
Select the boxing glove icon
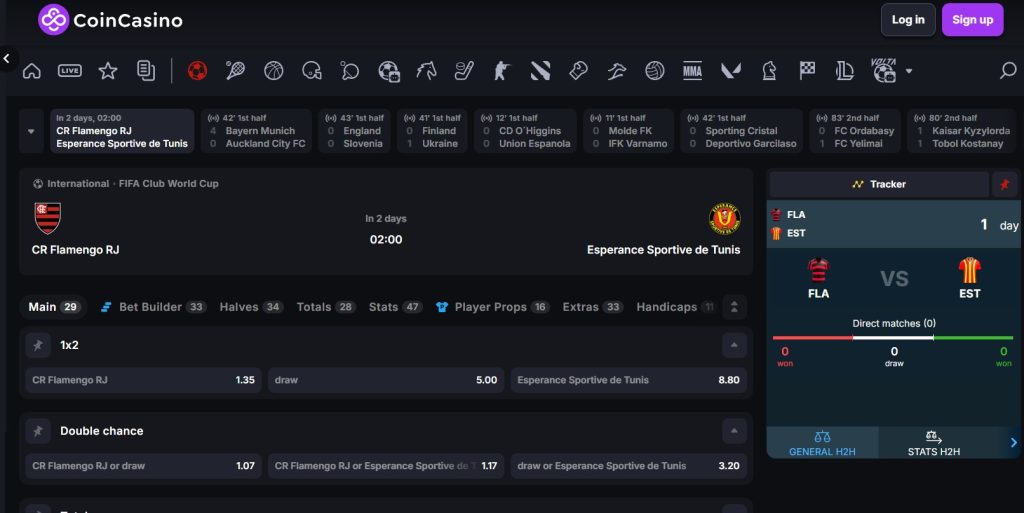578,70
